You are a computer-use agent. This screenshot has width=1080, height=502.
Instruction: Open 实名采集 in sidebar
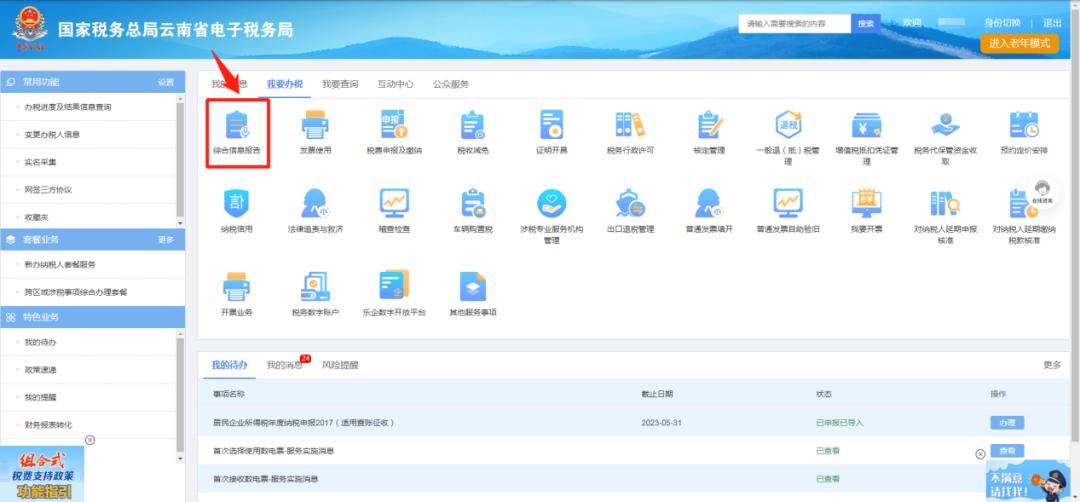[41, 163]
